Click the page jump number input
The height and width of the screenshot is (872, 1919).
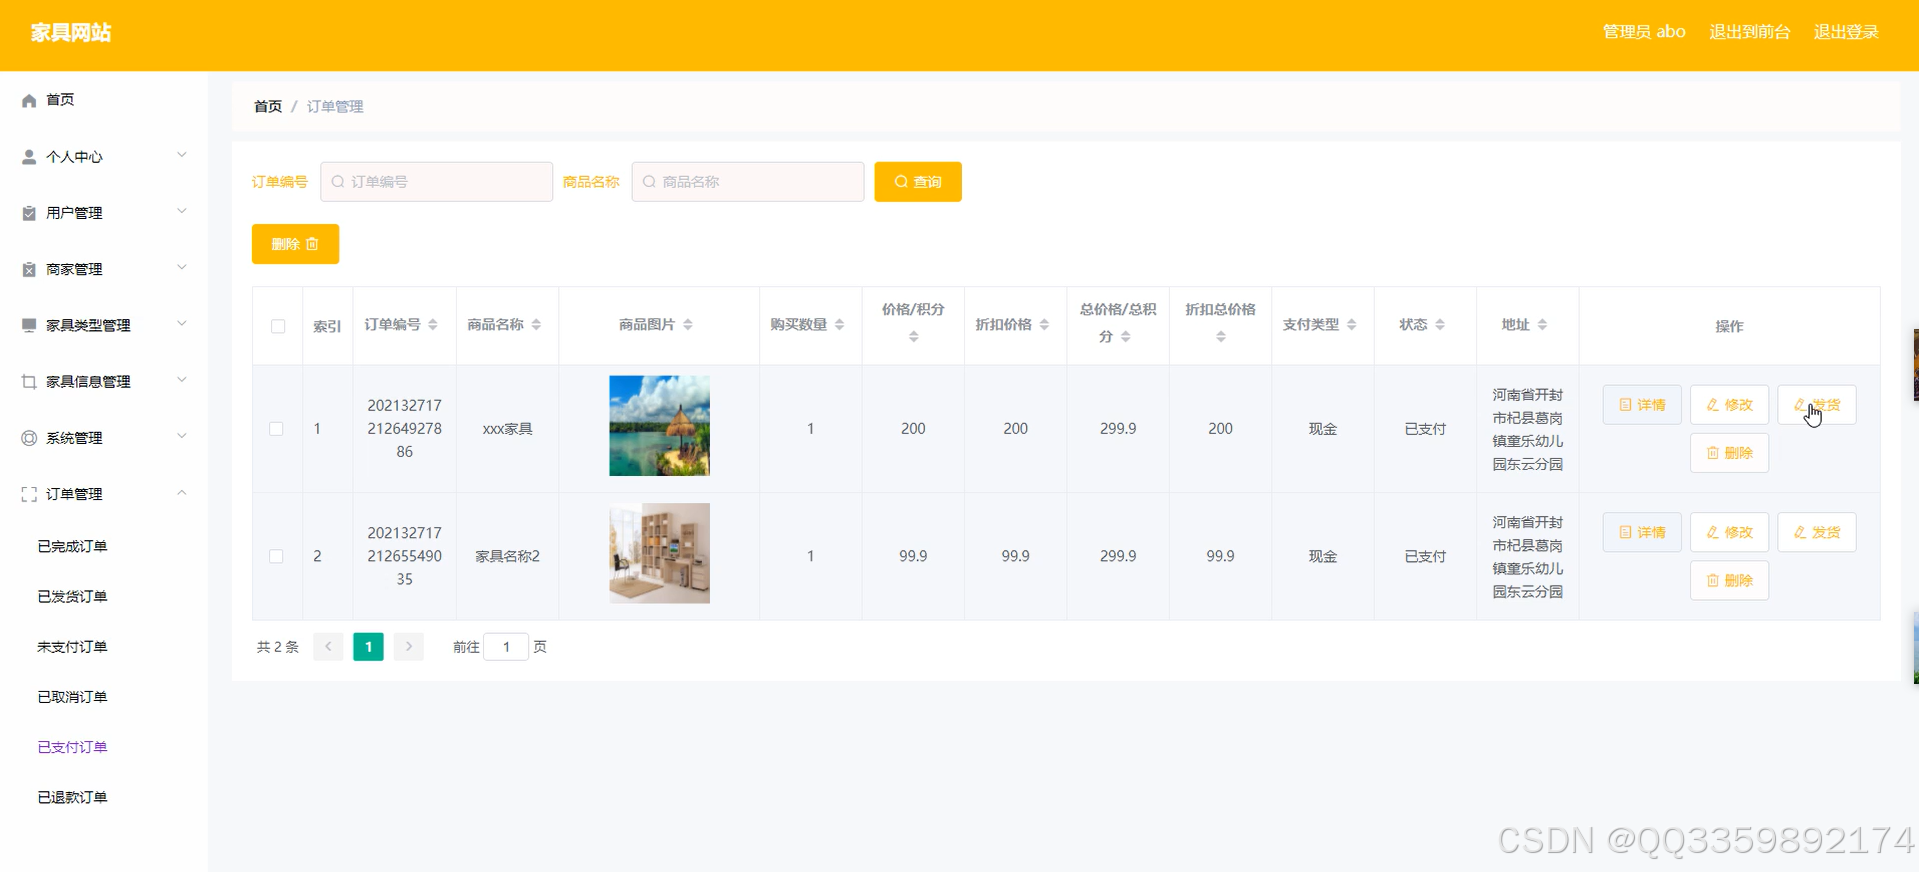[x=506, y=647]
